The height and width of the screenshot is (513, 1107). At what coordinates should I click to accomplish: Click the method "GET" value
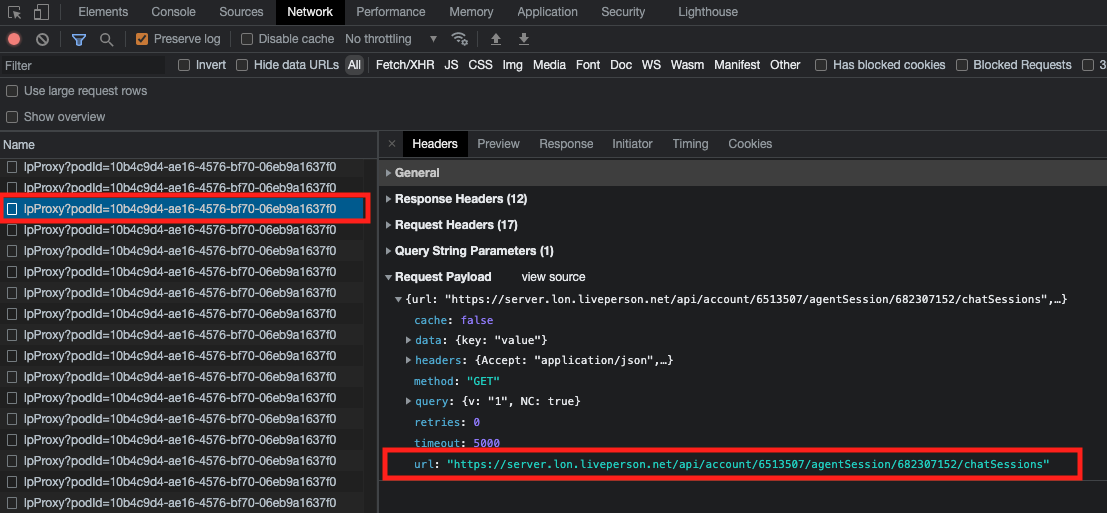(x=484, y=381)
